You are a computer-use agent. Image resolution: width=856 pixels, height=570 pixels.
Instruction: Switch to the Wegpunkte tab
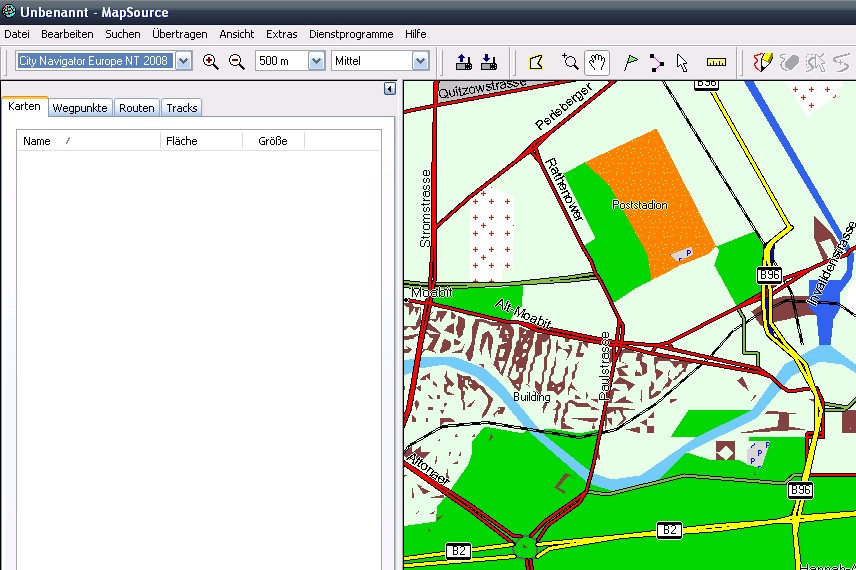80,108
